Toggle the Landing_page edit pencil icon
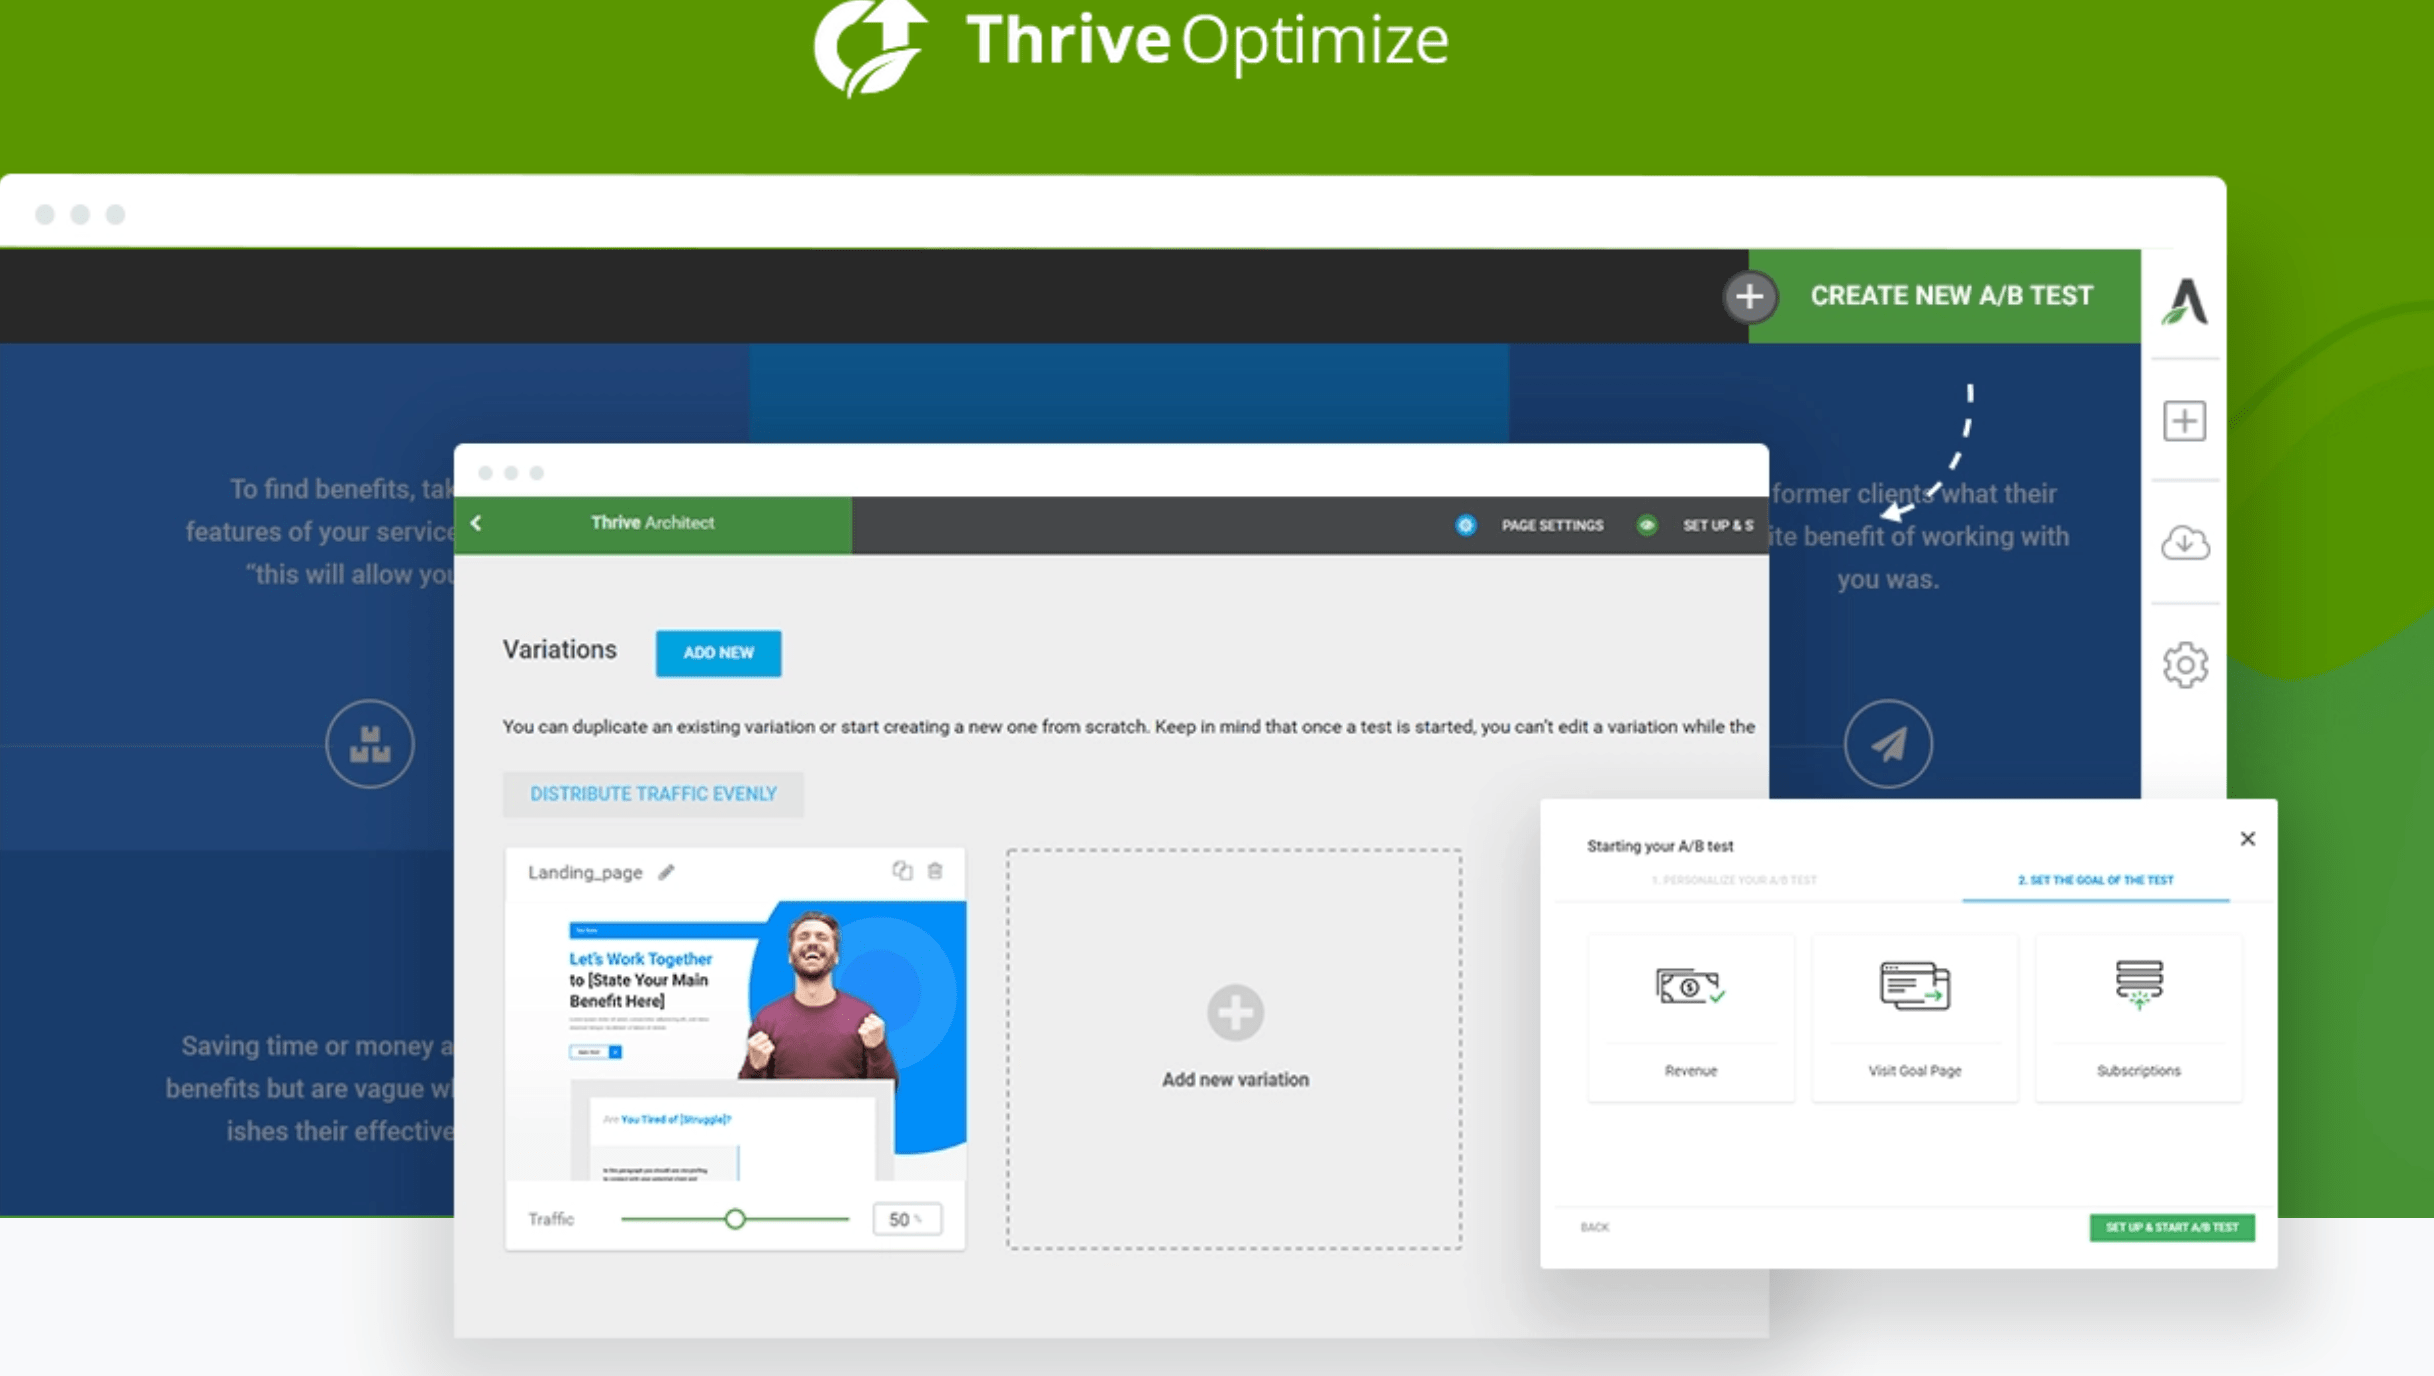Image resolution: width=2434 pixels, height=1376 pixels. pyautogui.click(x=669, y=869)
